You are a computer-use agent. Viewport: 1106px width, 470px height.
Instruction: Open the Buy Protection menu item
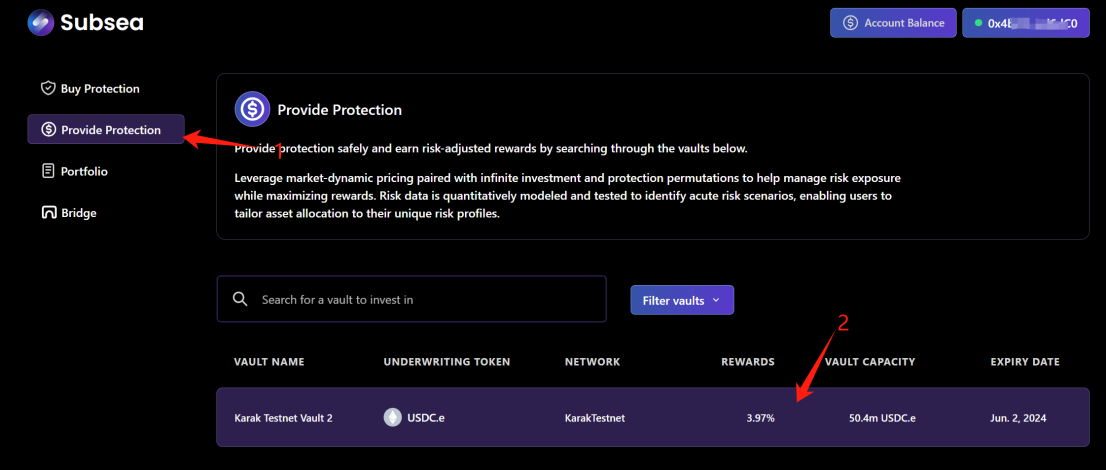[90, 89]
